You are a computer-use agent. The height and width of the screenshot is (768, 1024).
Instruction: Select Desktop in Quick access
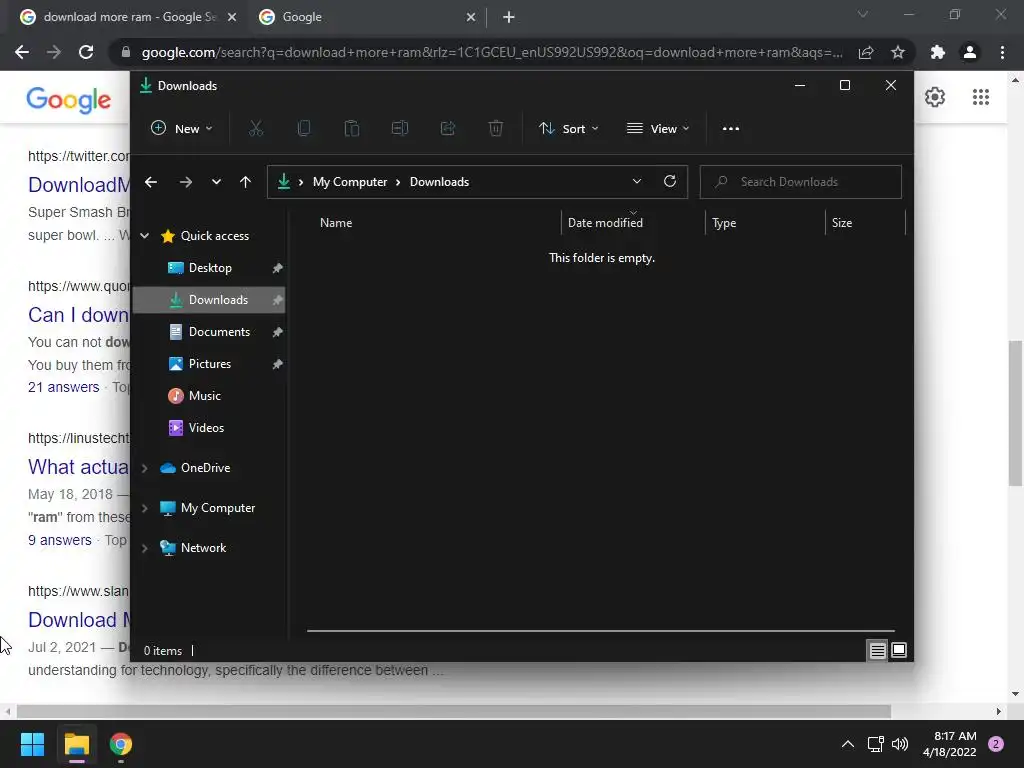tap(209, 268)
